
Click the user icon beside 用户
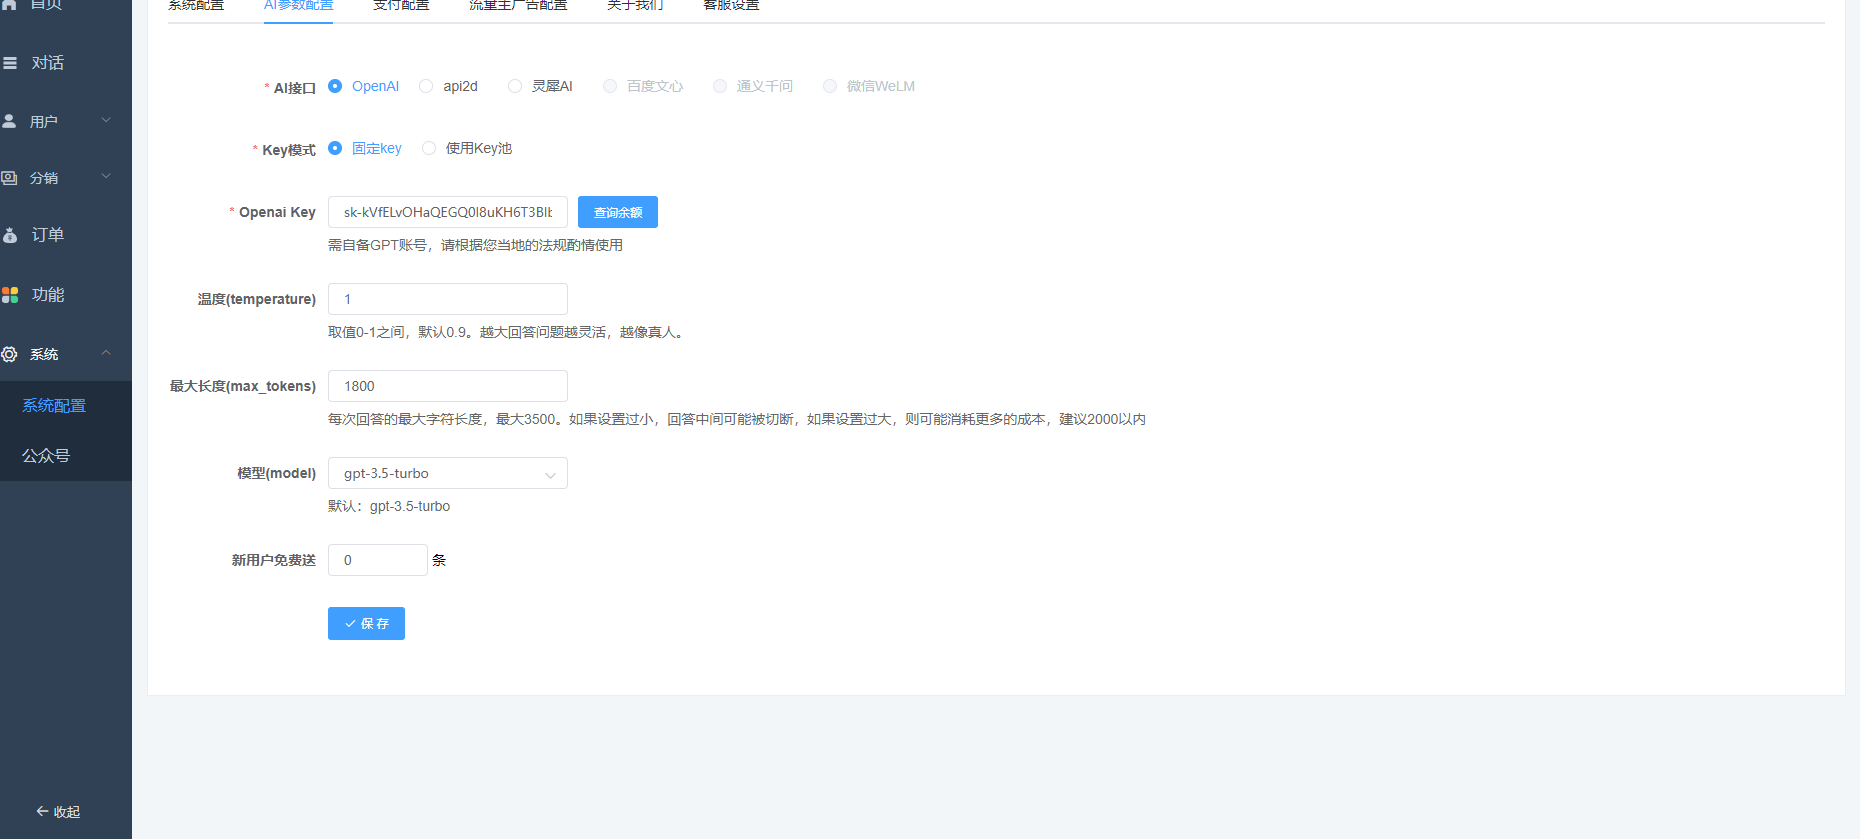[x=10, y=121]
